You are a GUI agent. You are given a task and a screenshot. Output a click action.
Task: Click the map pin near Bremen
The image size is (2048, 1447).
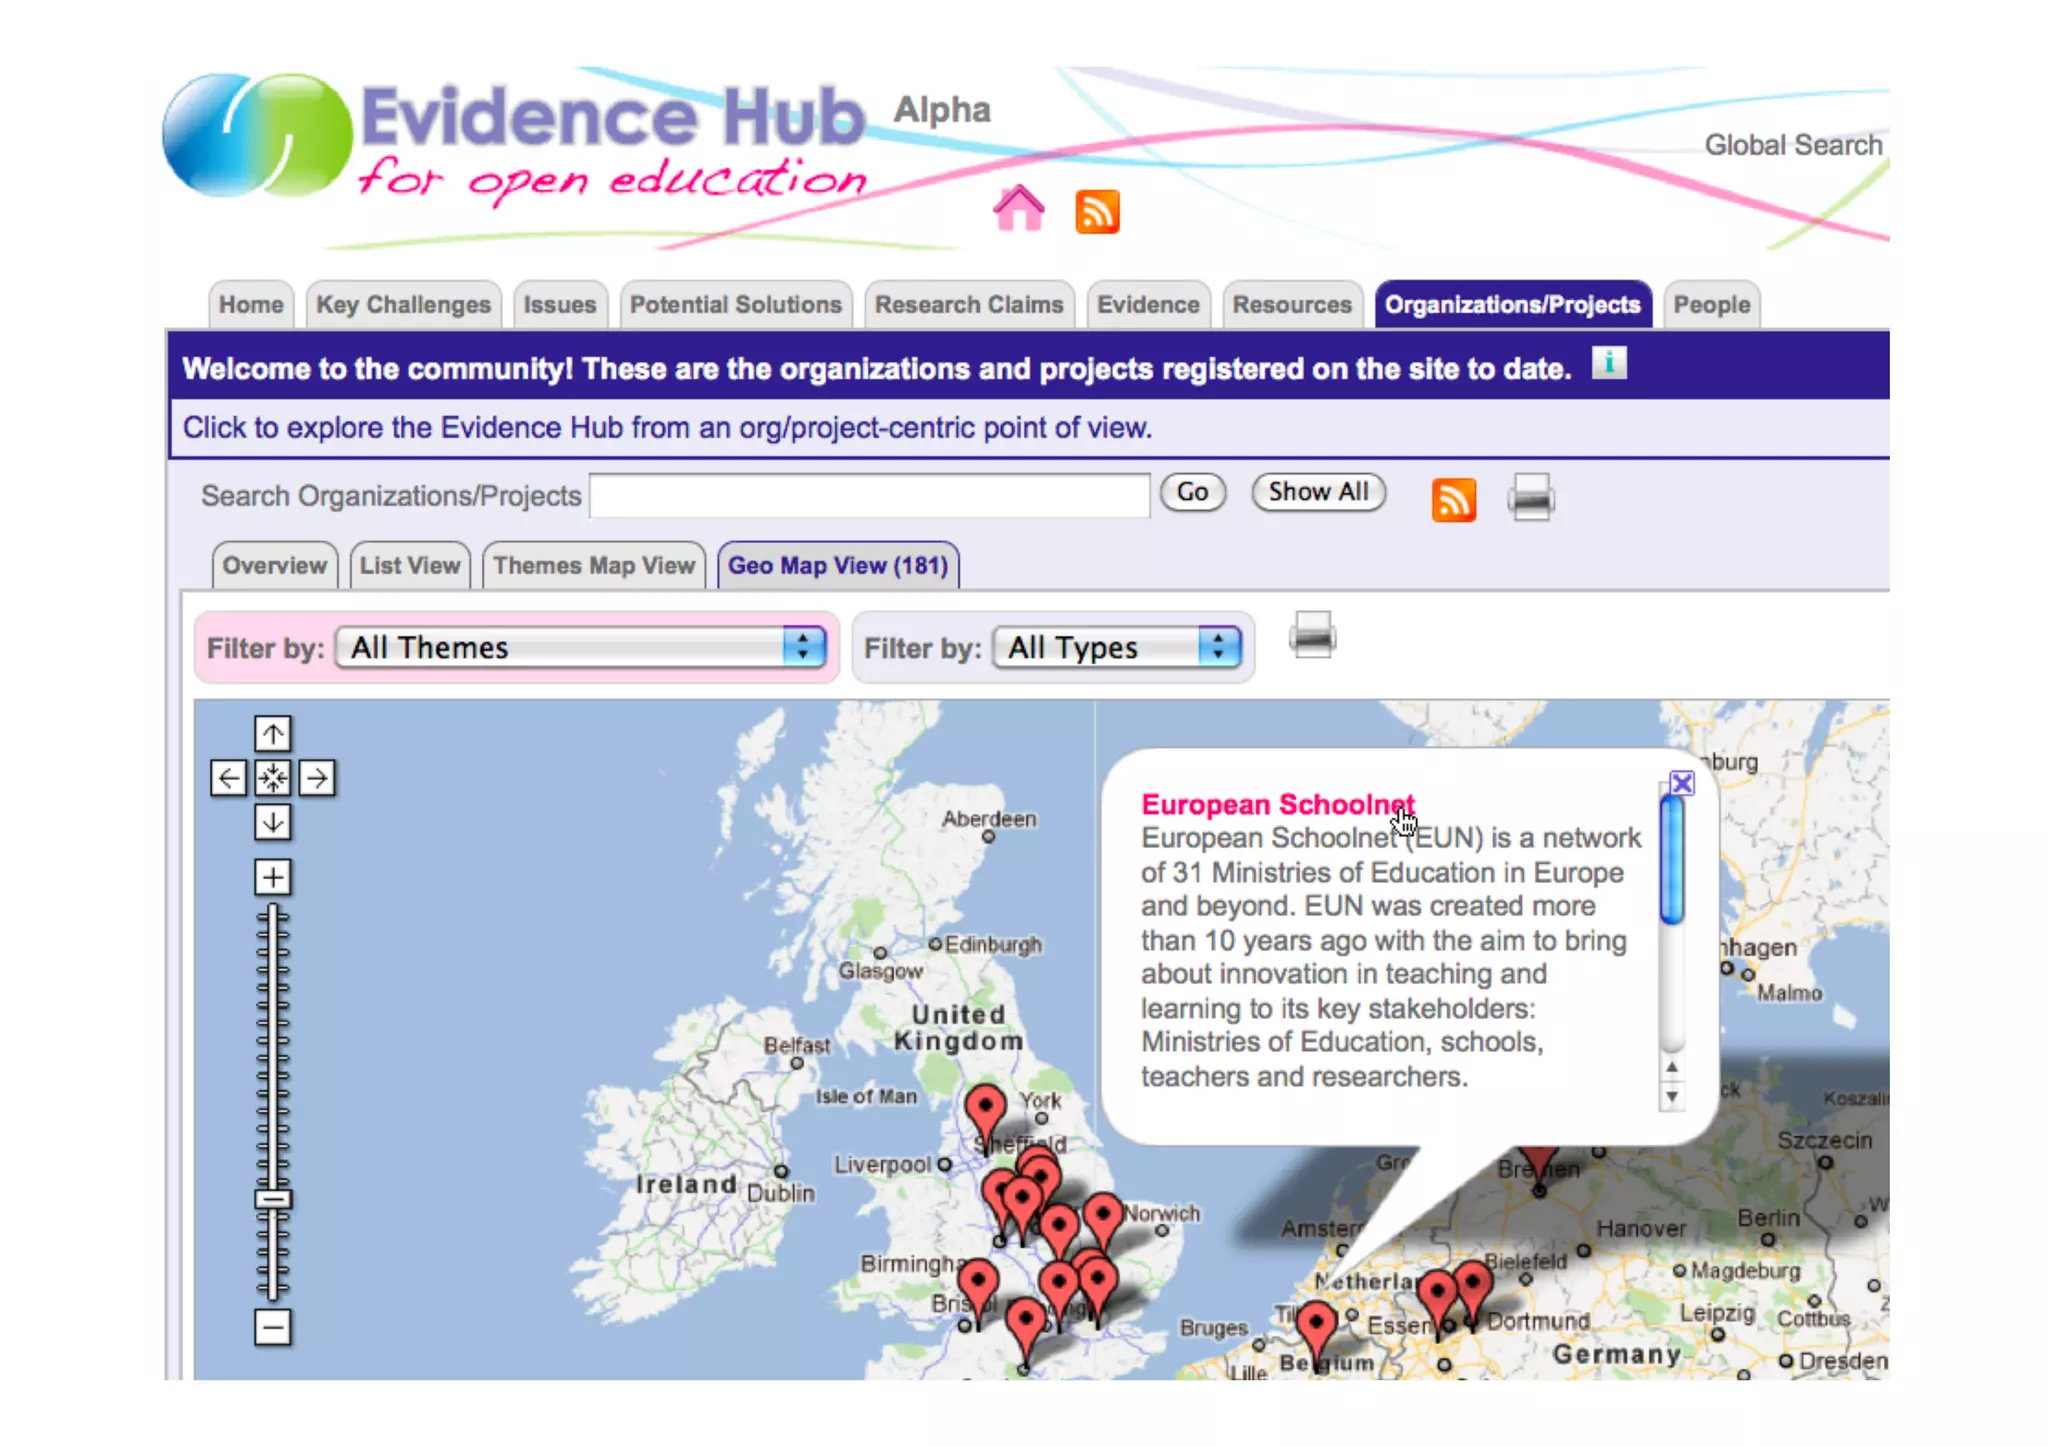(1539, 1166)
